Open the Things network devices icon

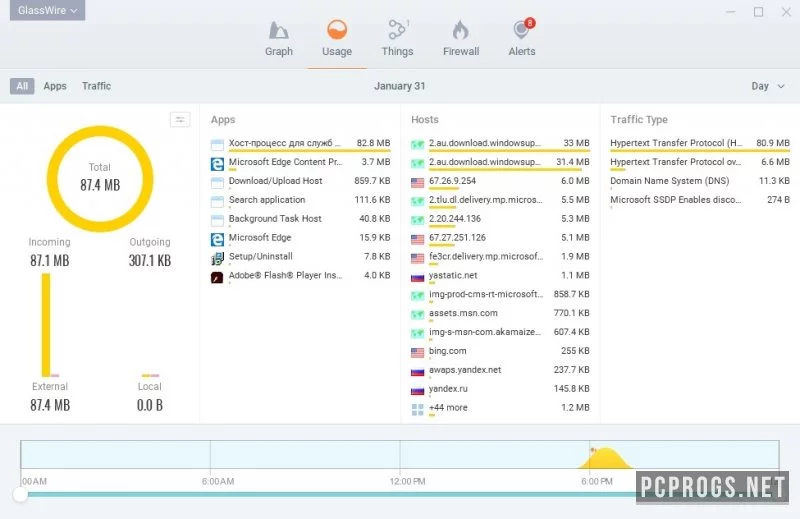point(397,30)
